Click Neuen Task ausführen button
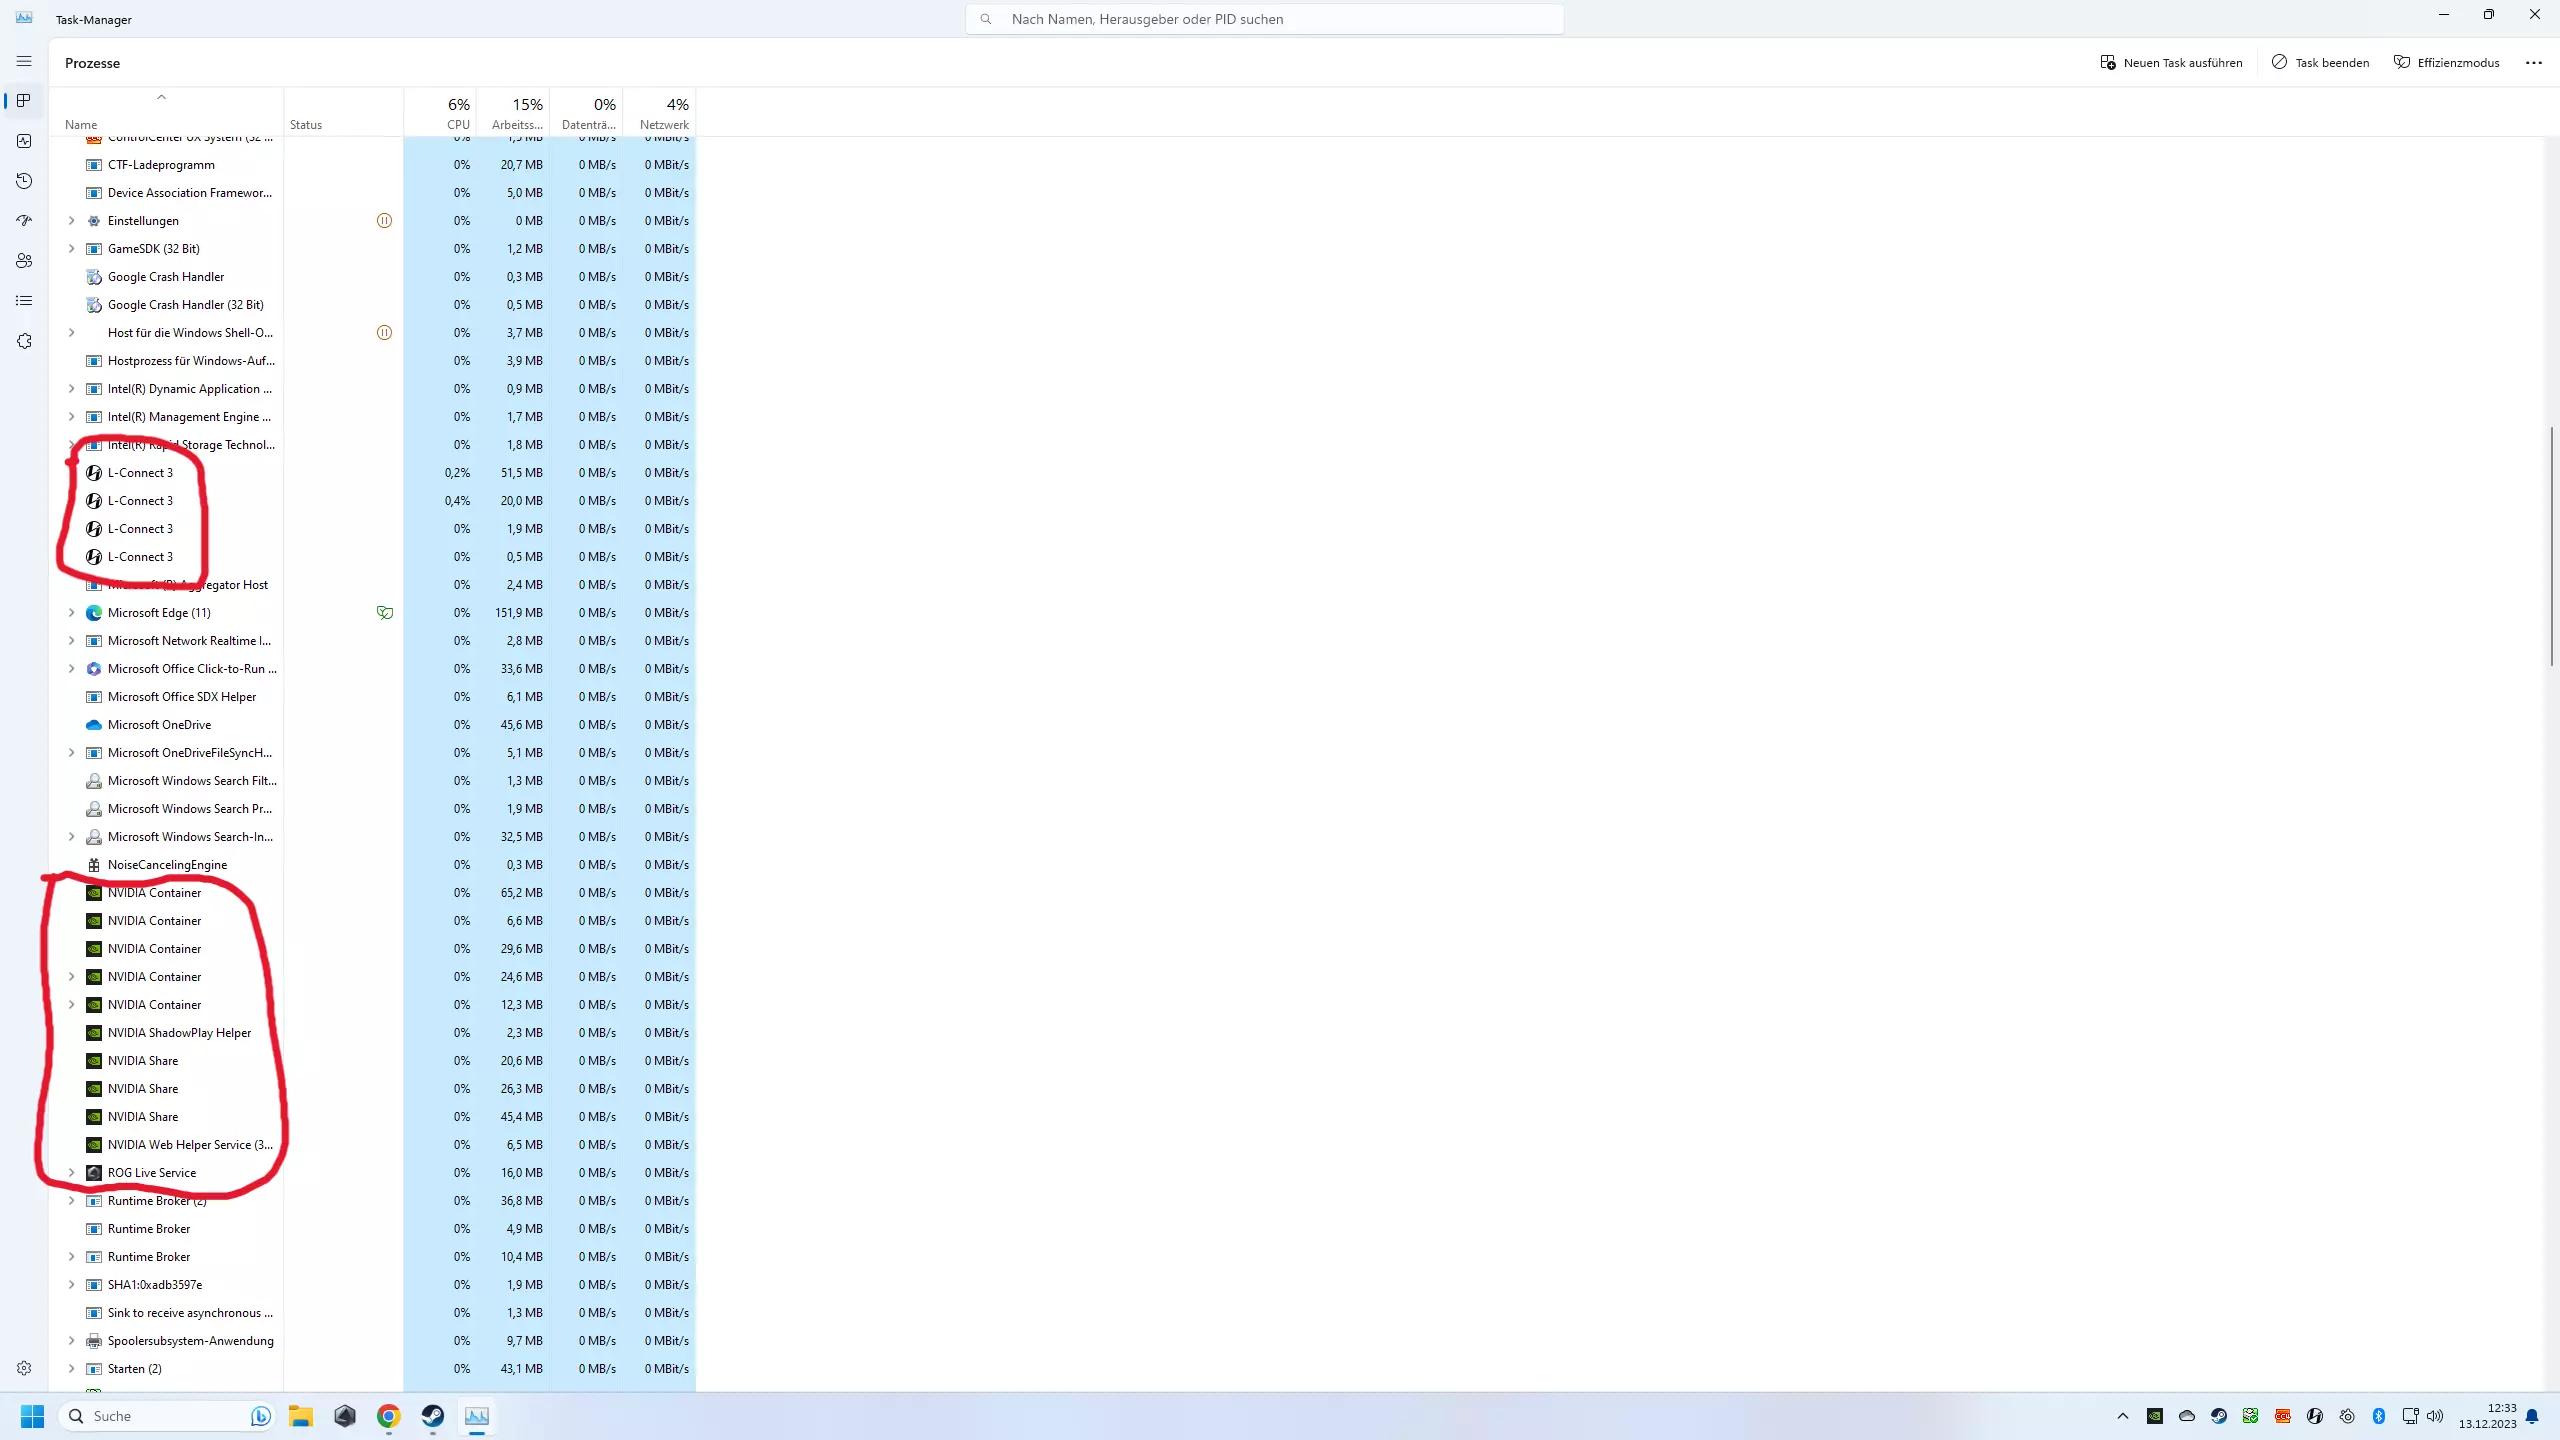 [x=2171, y=62]
